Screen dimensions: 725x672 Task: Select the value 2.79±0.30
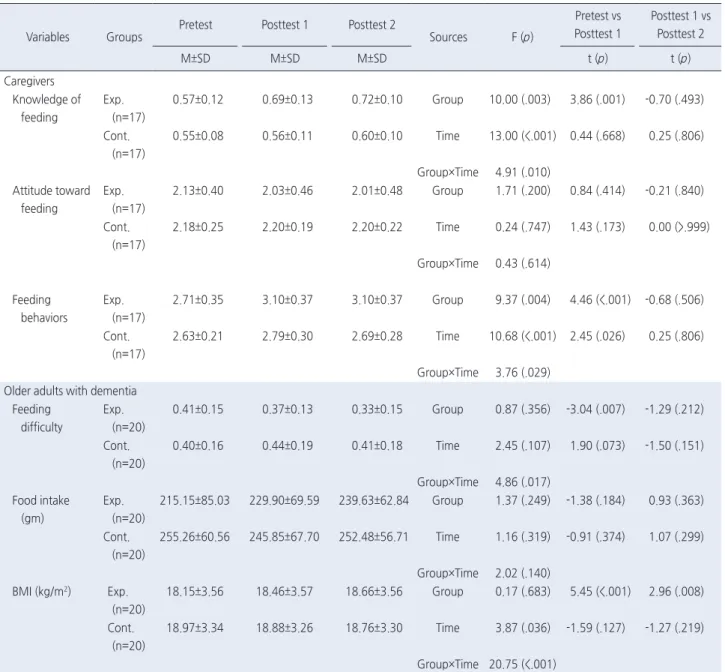[287, 336]
